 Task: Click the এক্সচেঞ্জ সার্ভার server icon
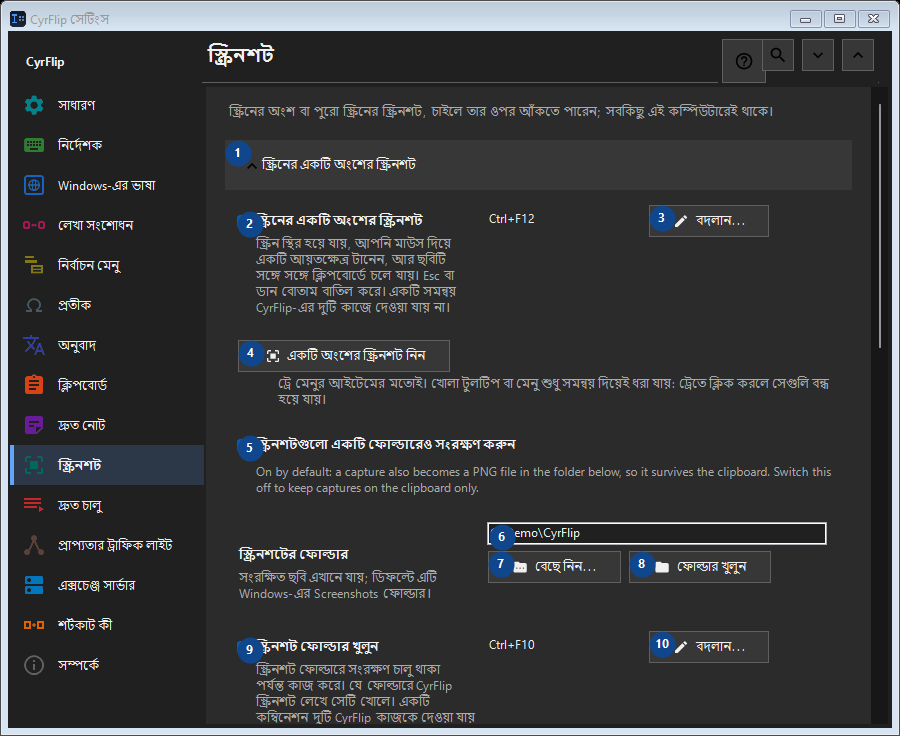[x=34, y=585]
